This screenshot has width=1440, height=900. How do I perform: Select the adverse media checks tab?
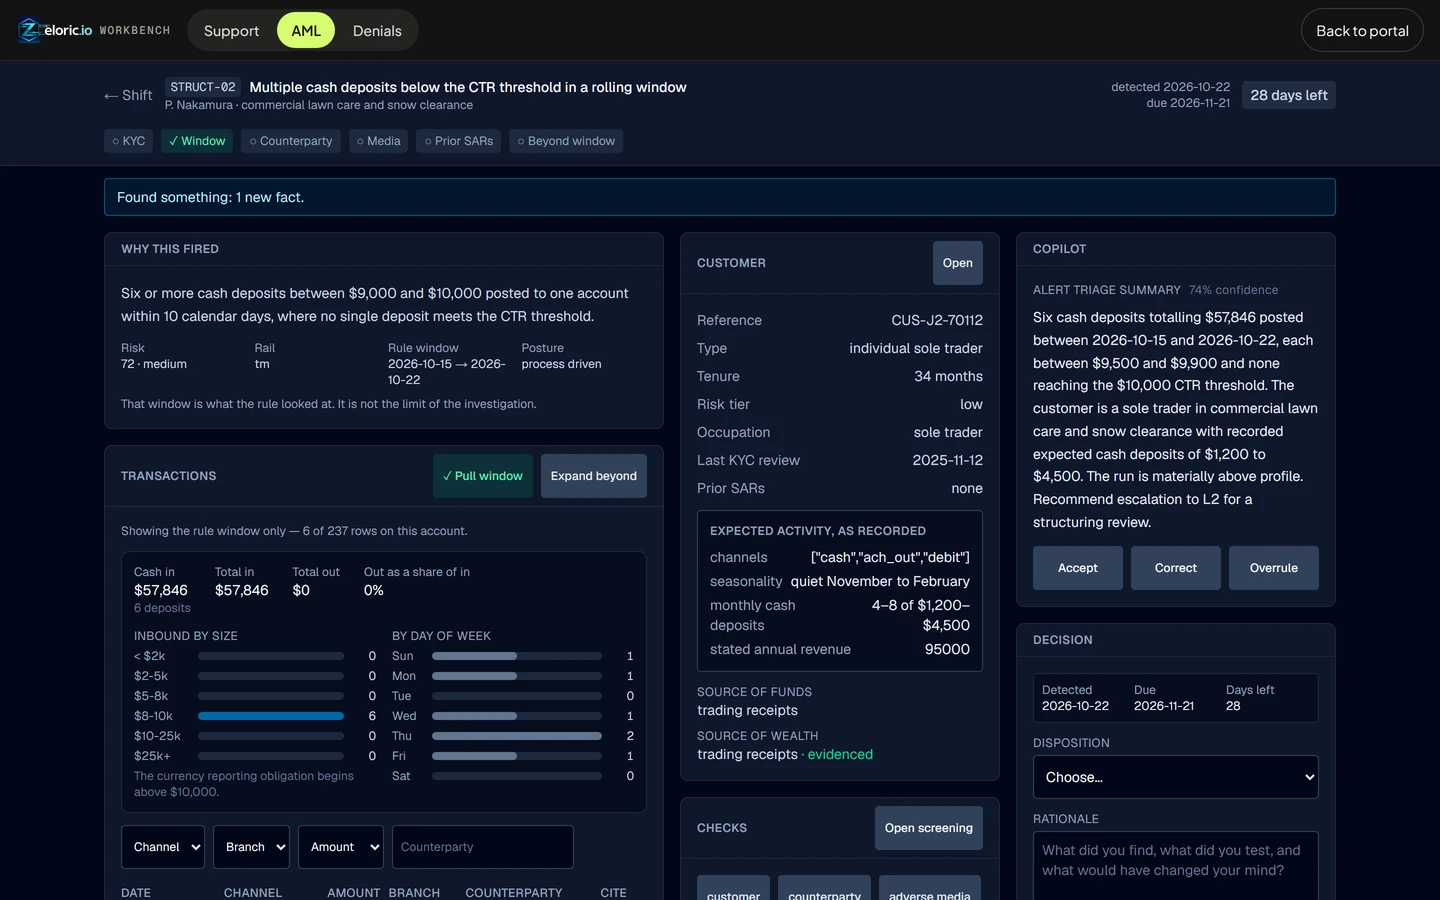930,889
